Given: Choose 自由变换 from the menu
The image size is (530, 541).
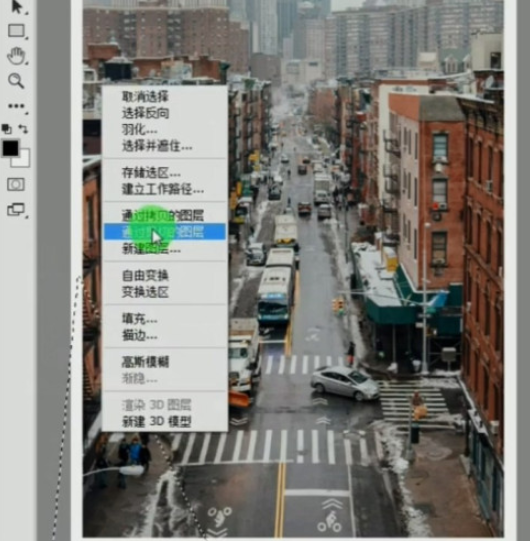Looking at the screenshot, I should (145, 276).
